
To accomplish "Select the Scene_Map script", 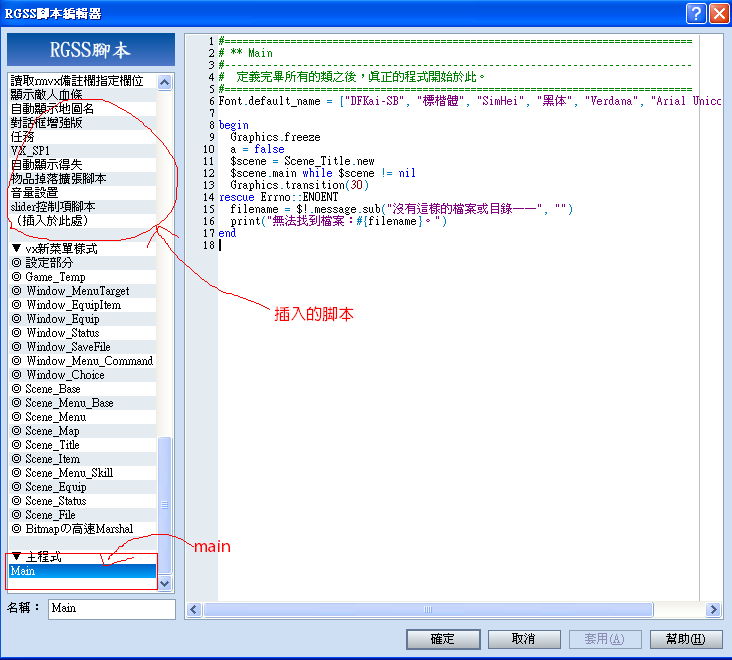I will [x=83, y=431].
